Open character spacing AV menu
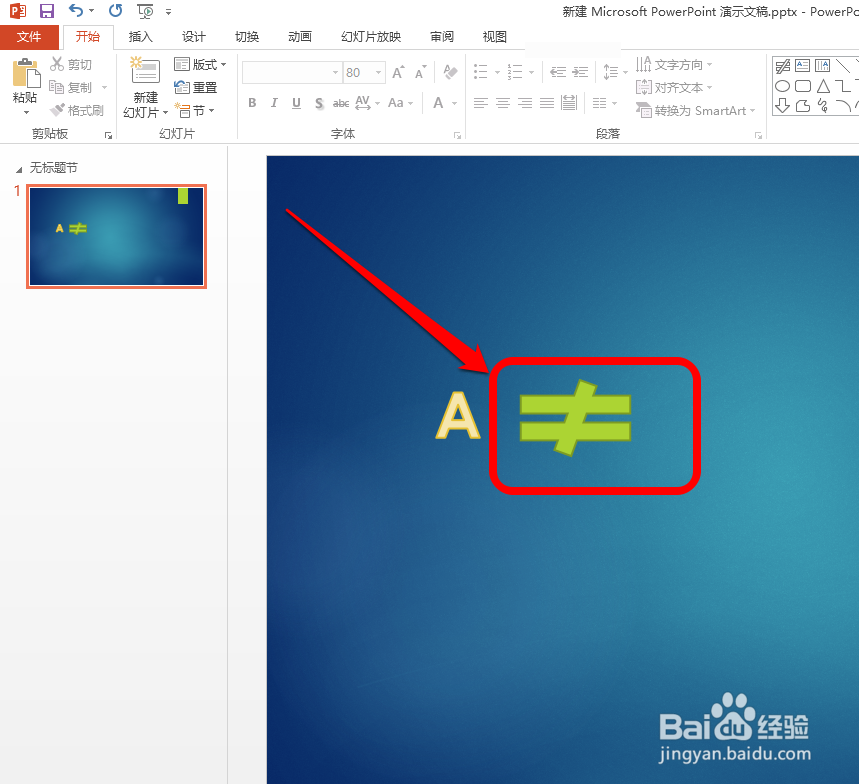Viewport: 859px width, 784px height. (367, 102)
